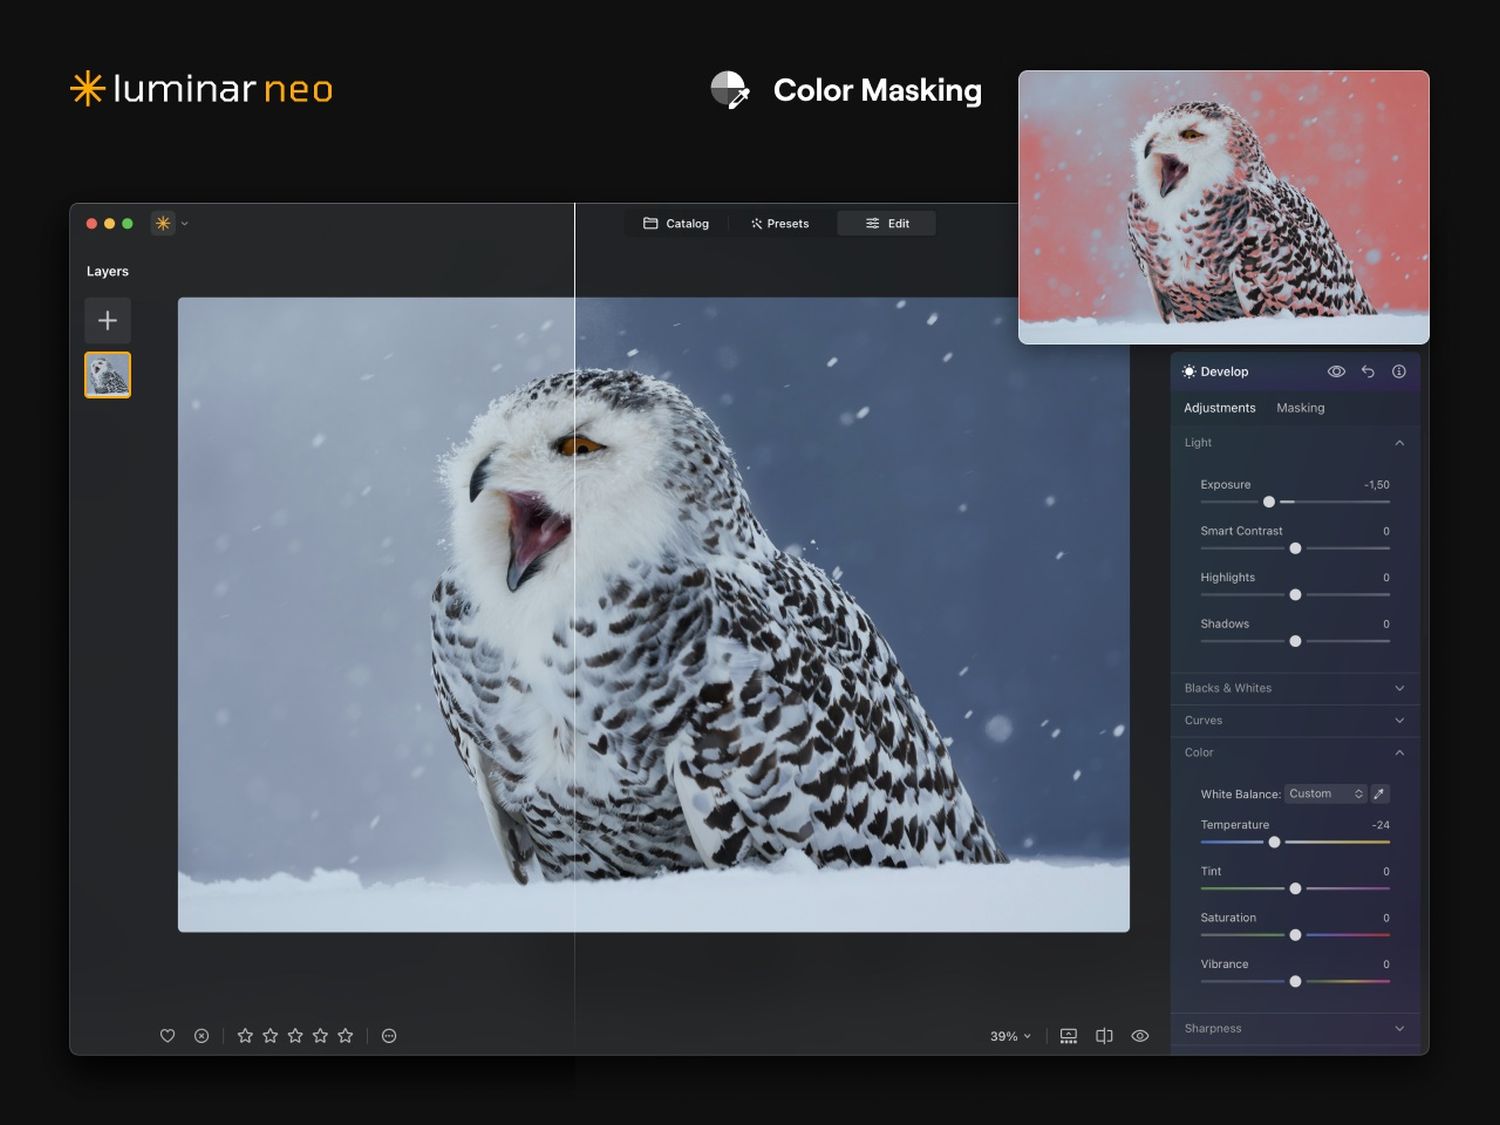
Task: Expand the app menu chevron beside logo
Action: click(x=184, y=224)
